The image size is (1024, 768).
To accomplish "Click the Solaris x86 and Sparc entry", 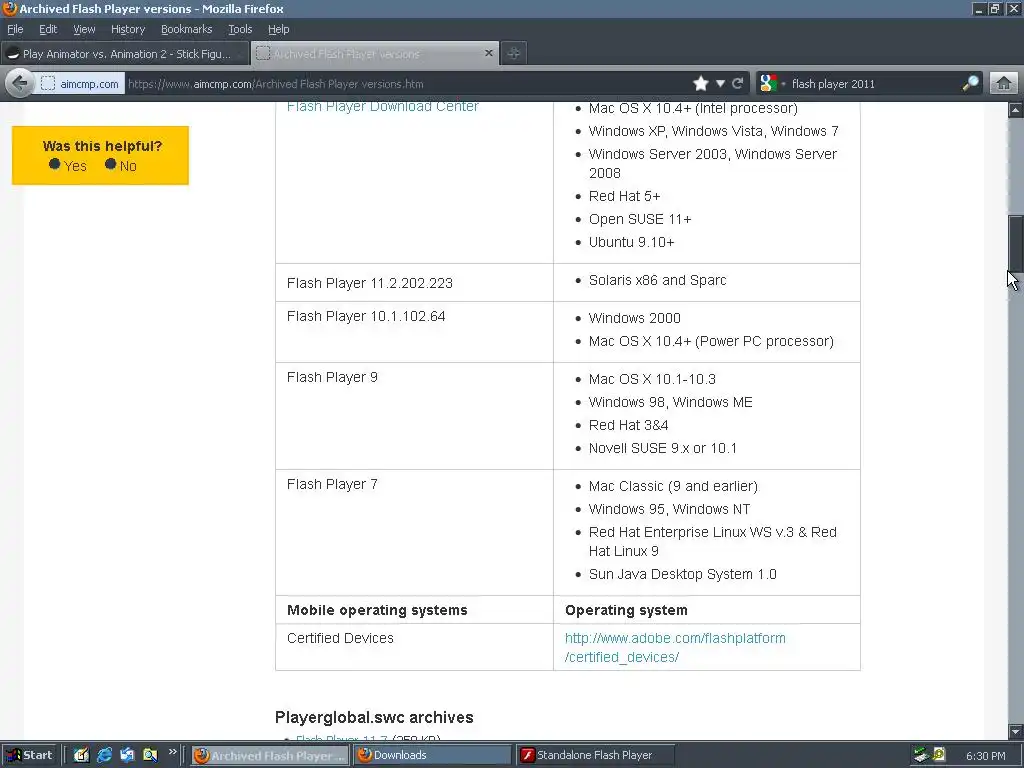I will pos(657,280).
